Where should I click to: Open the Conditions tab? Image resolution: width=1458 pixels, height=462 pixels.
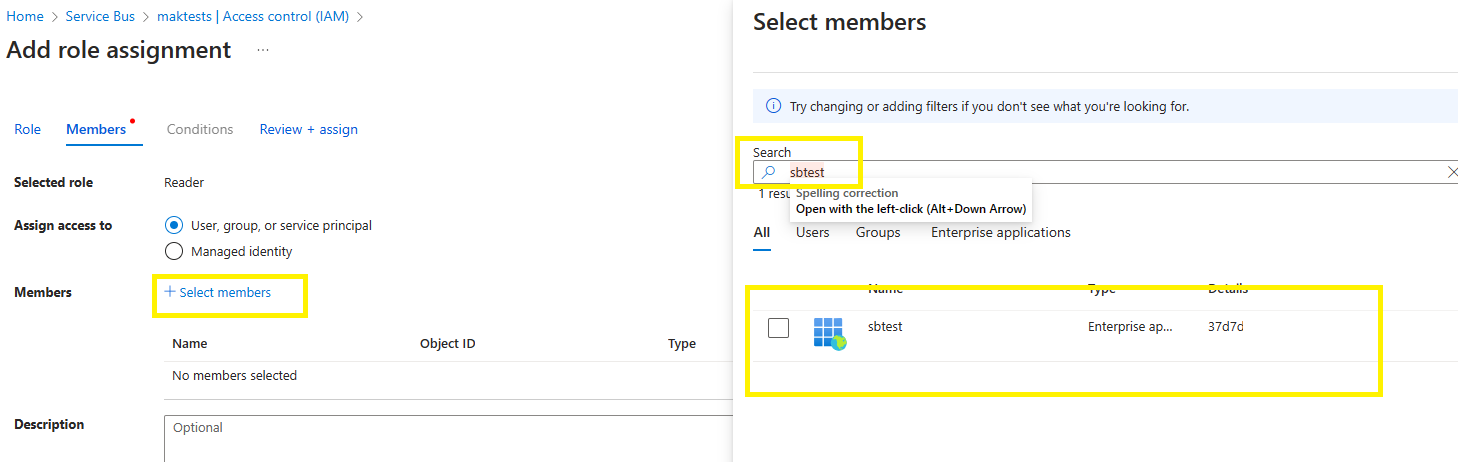200,129
